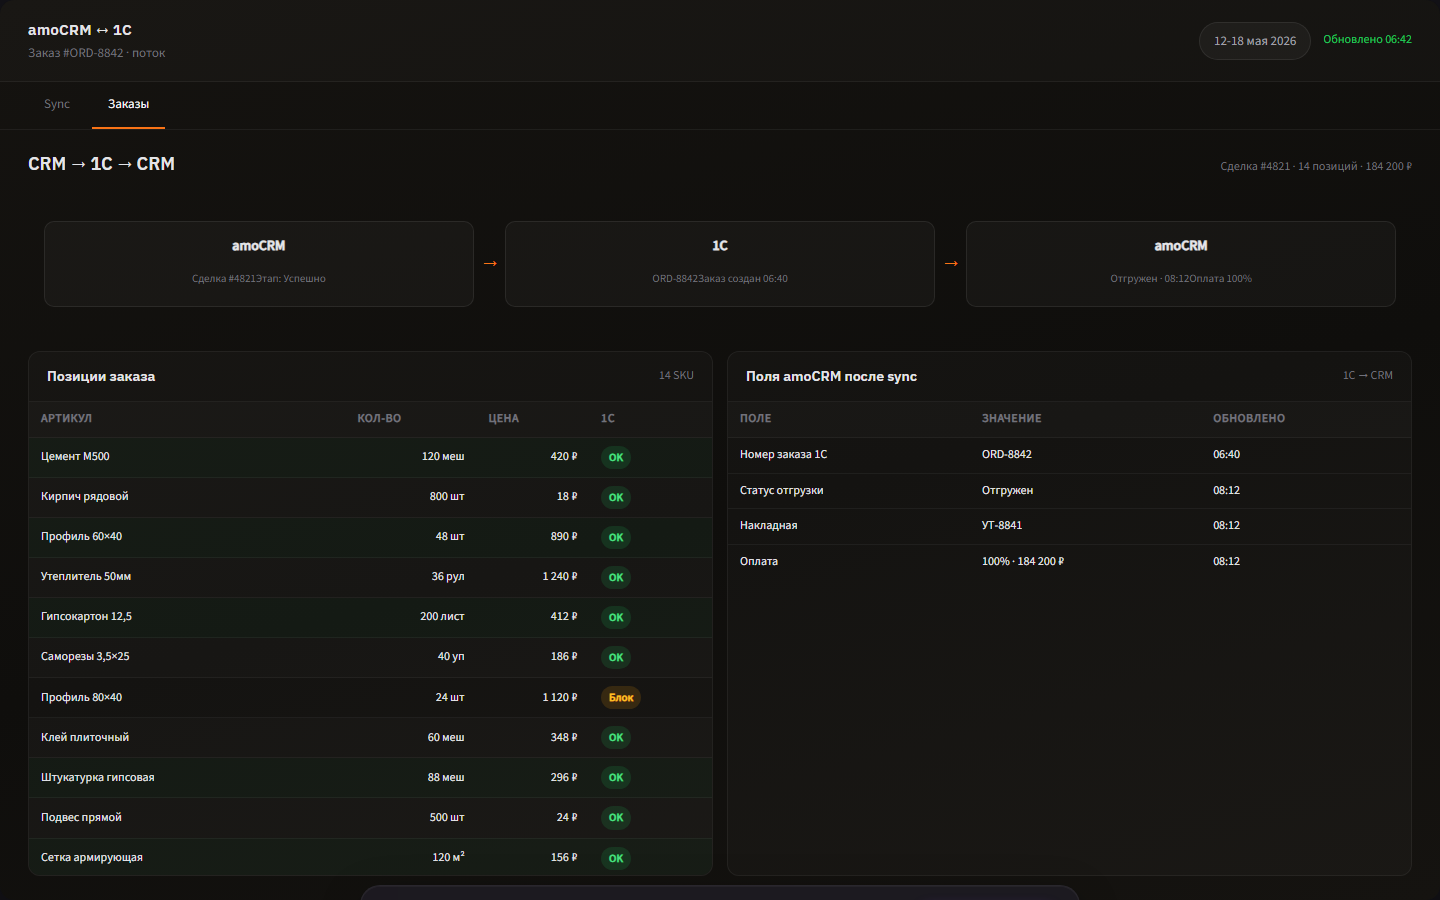Click the OK badge for Сетка армирующая

[x=616, y=858]
